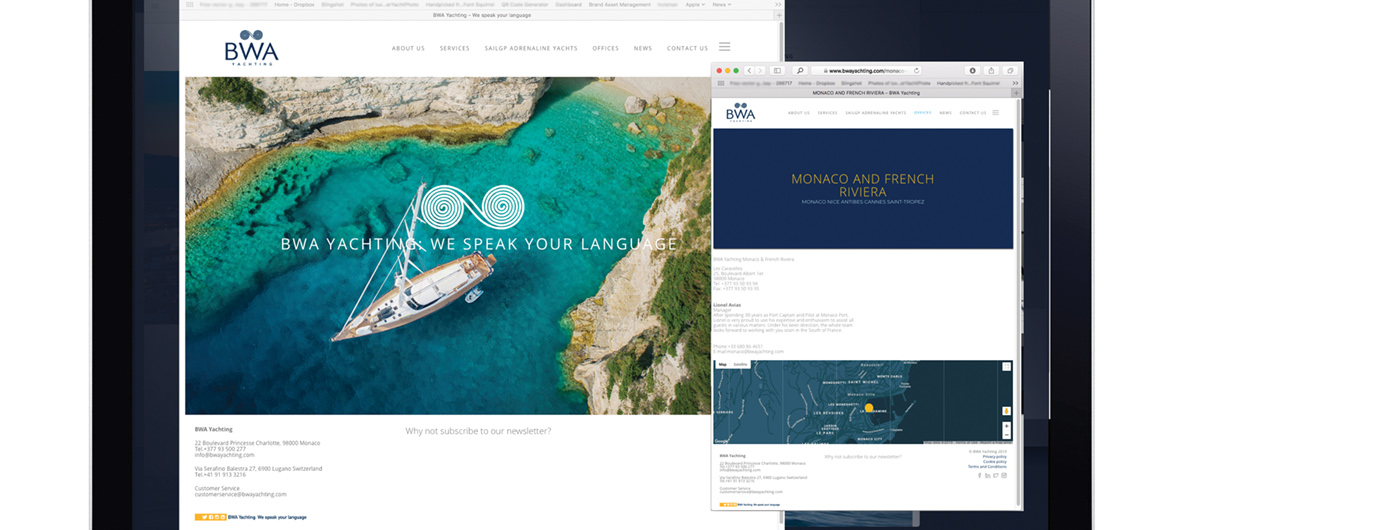Screen dimensions: 1400x530
Task: Reload page in front Safari window
Action: (916, 71)
